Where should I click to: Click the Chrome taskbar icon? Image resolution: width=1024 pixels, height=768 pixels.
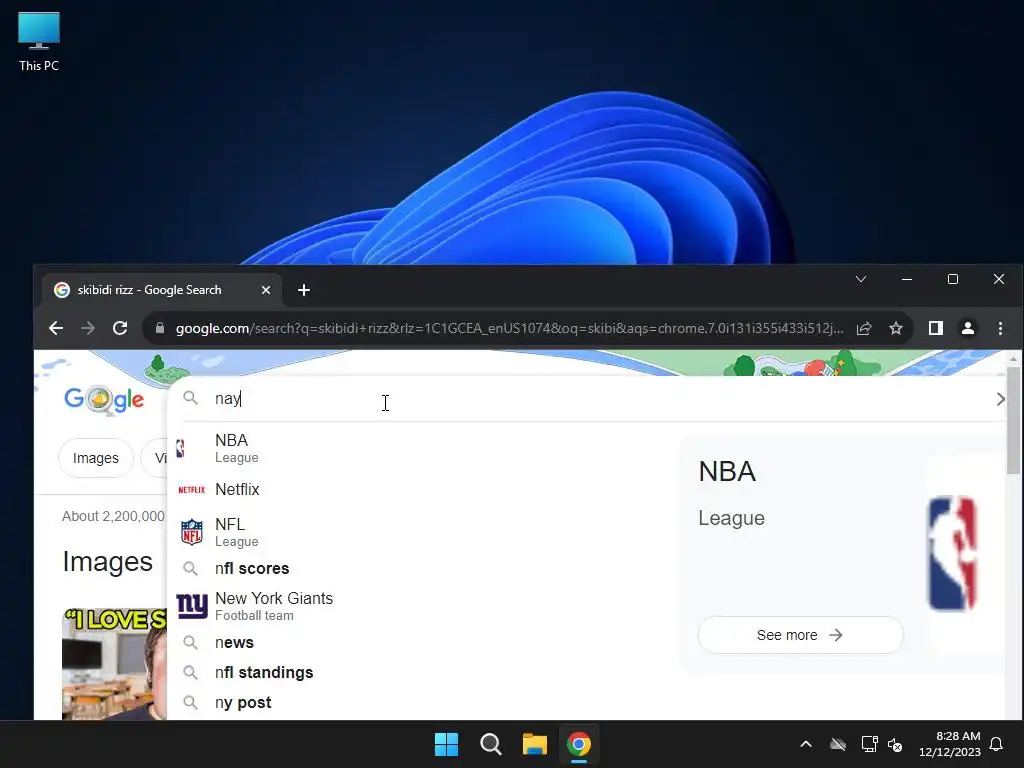click(x=579, y=744)
